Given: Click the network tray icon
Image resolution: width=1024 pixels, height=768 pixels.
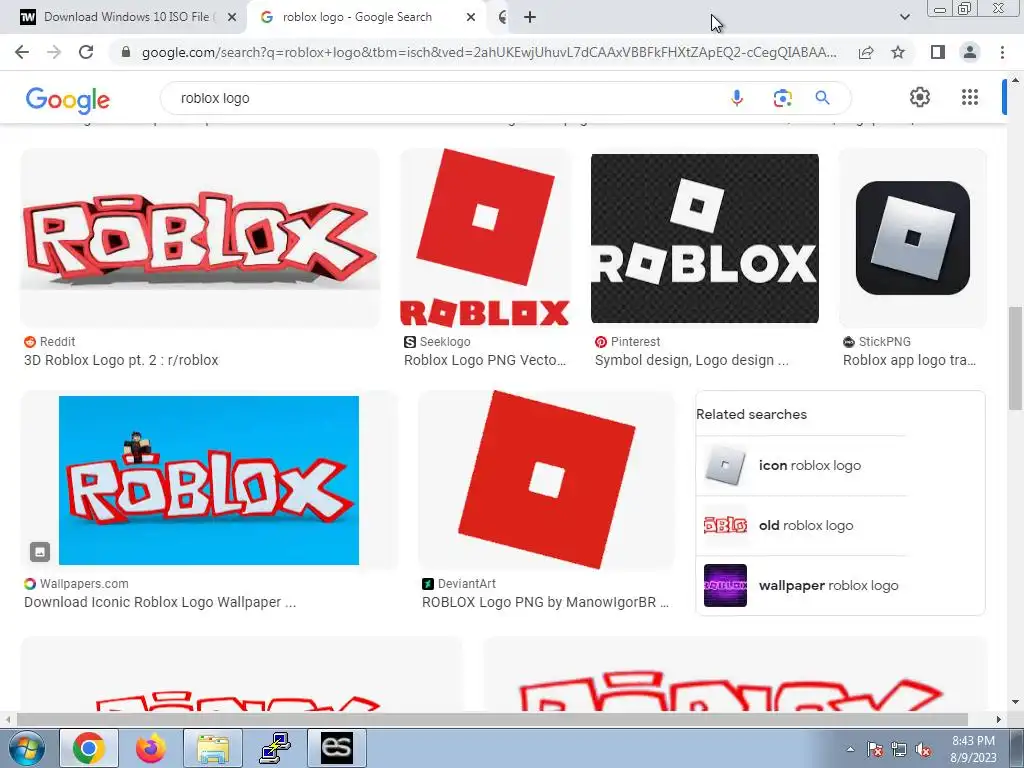Looking at the screenshot, I should click(899, 750).
